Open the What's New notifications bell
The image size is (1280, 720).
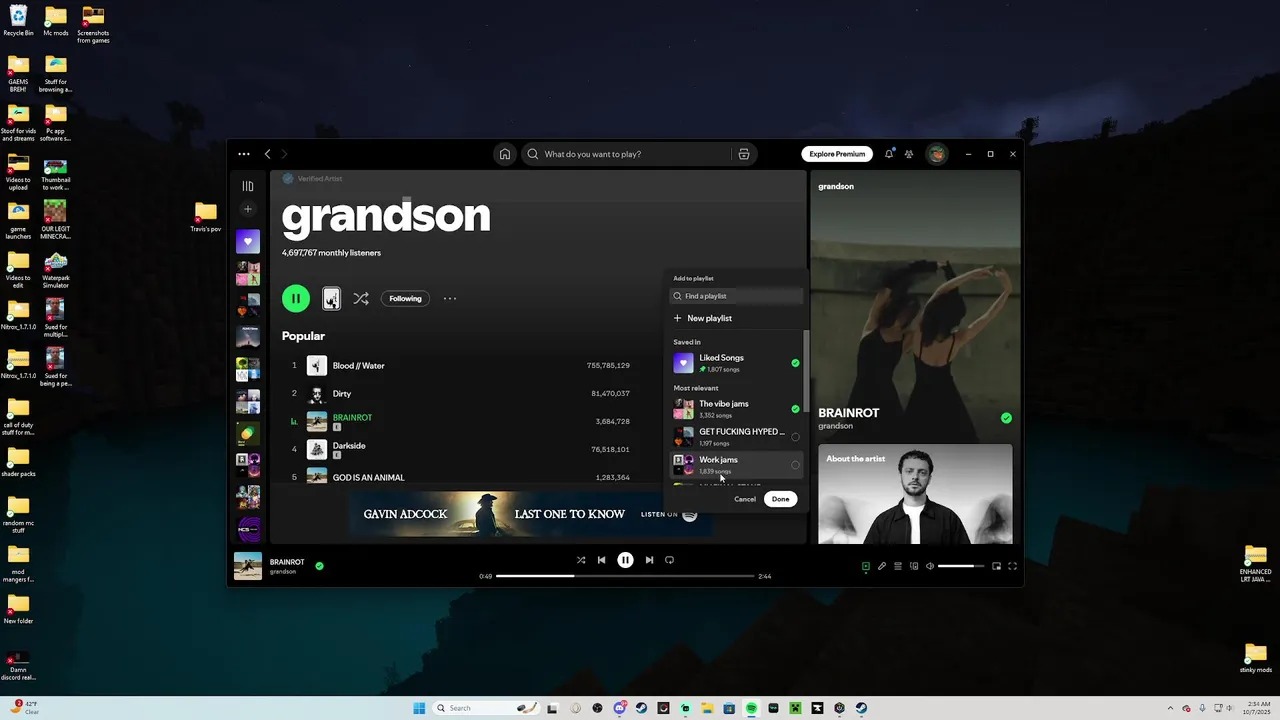point(888,154)
